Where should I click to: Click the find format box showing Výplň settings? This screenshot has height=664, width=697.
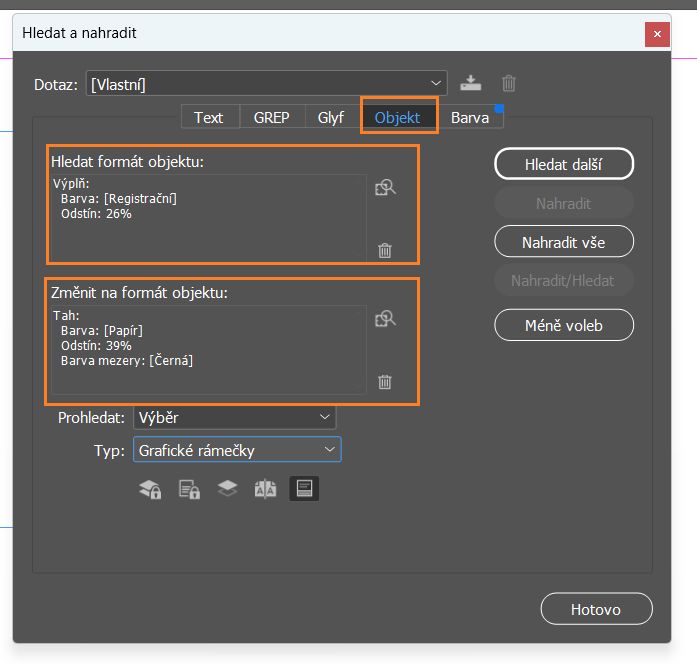(208, 217)
